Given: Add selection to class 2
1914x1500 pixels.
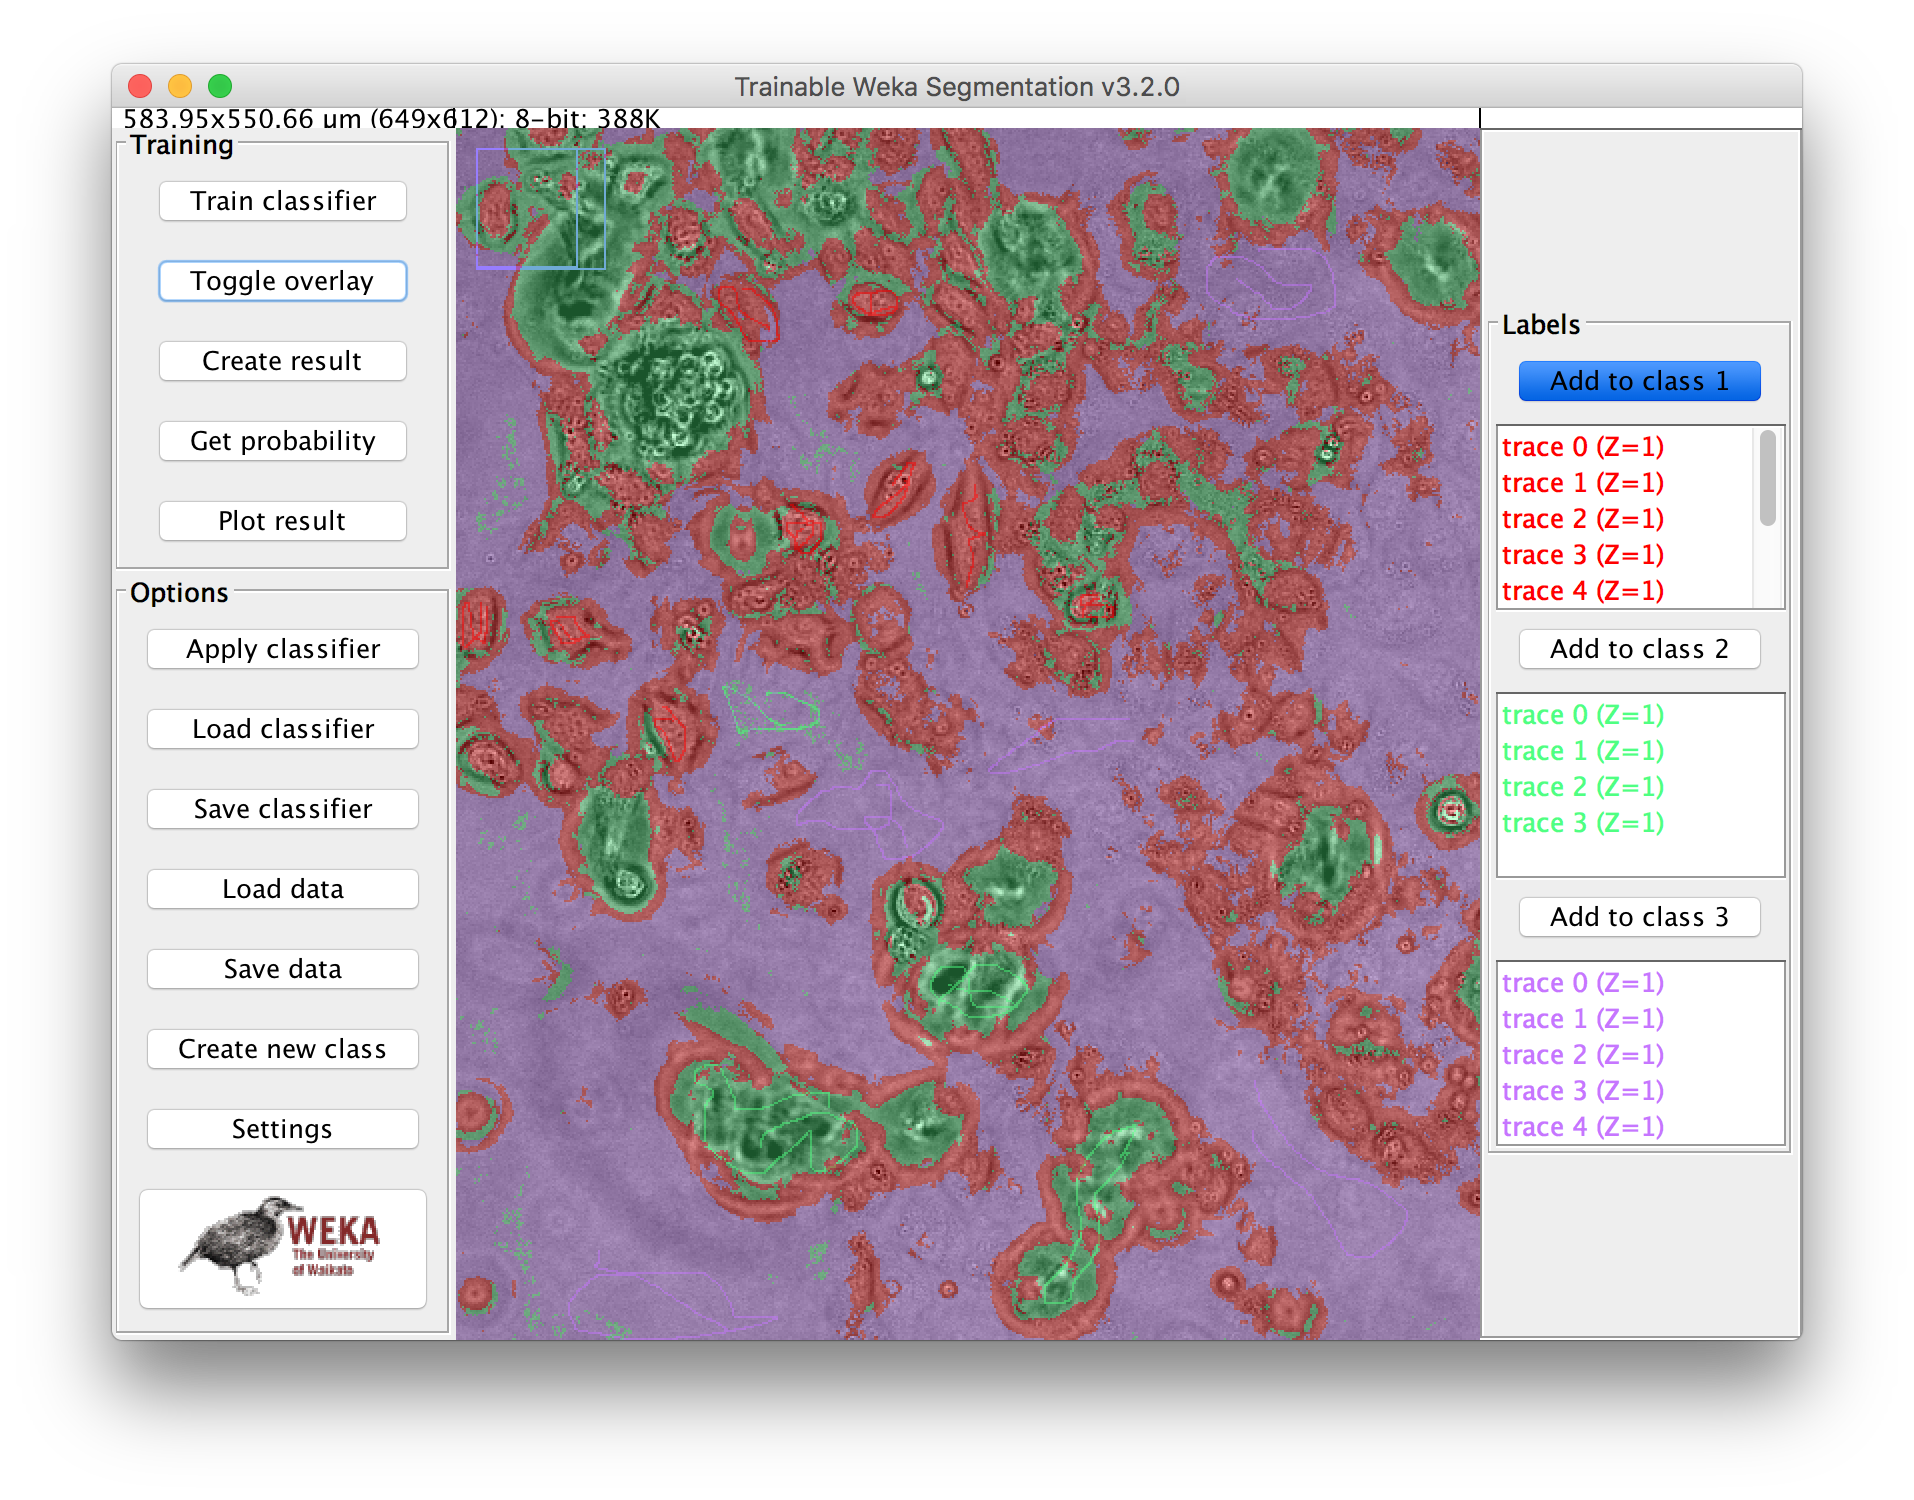Looking at the screenshot, I should [1638, 648].
